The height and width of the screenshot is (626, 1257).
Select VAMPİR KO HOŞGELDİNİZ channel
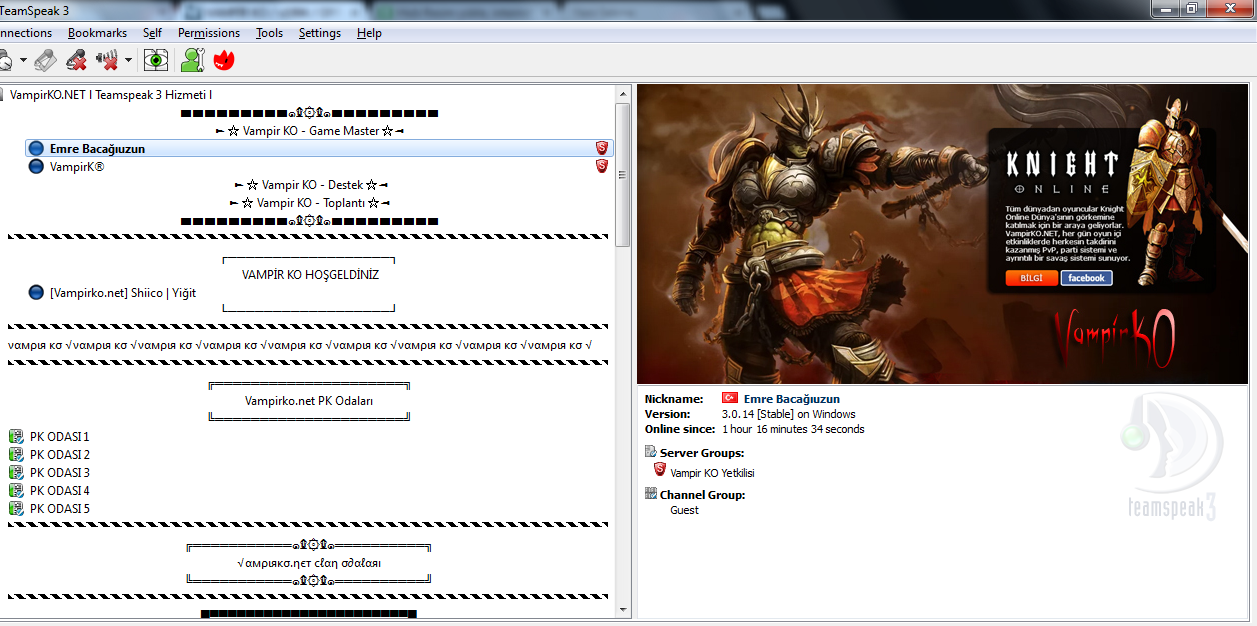(x=310, y=274)
